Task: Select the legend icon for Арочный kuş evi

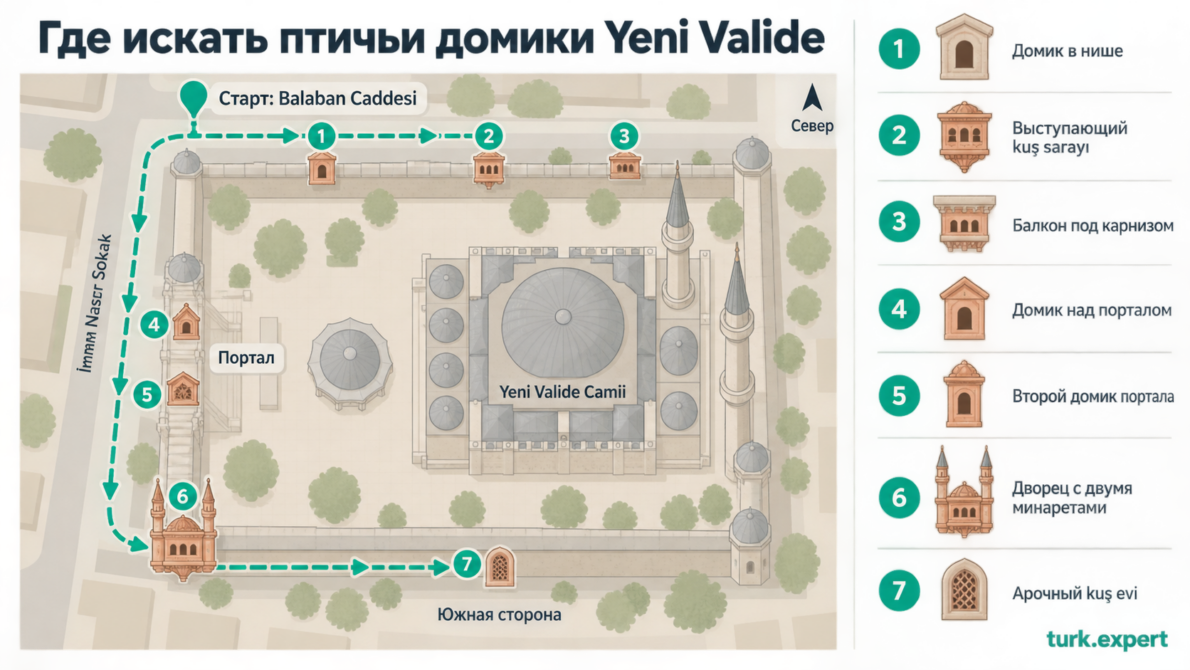Action: pyautogui.click(x=964, y=590)
